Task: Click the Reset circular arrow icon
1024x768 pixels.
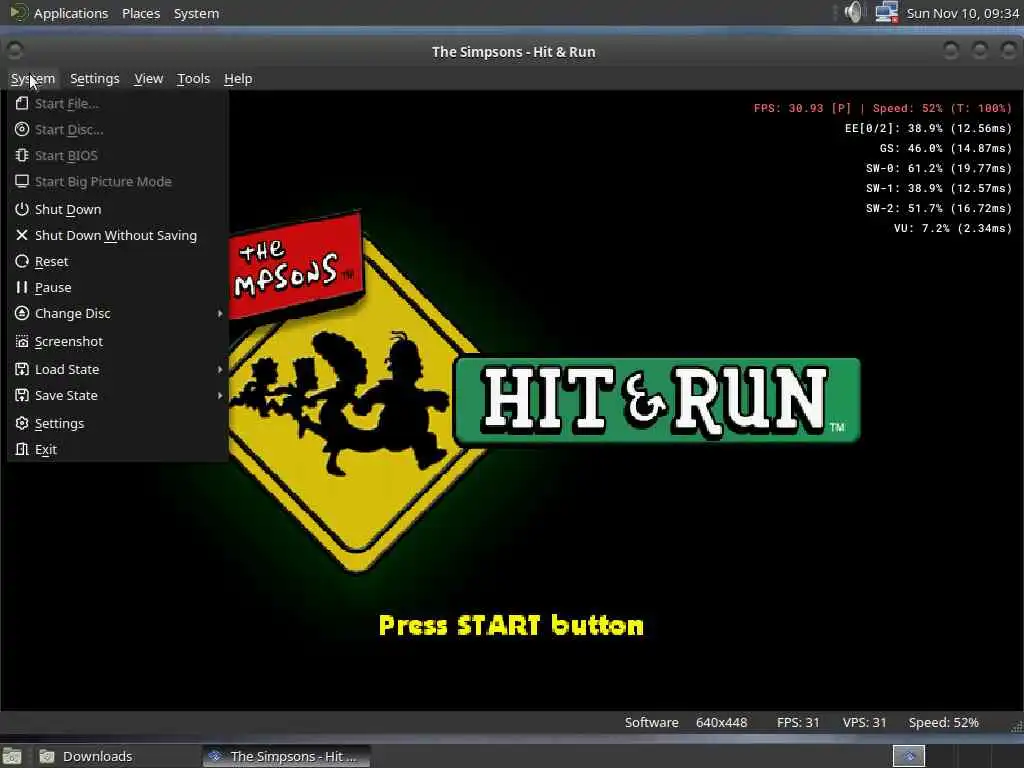Action: point(22,261)
